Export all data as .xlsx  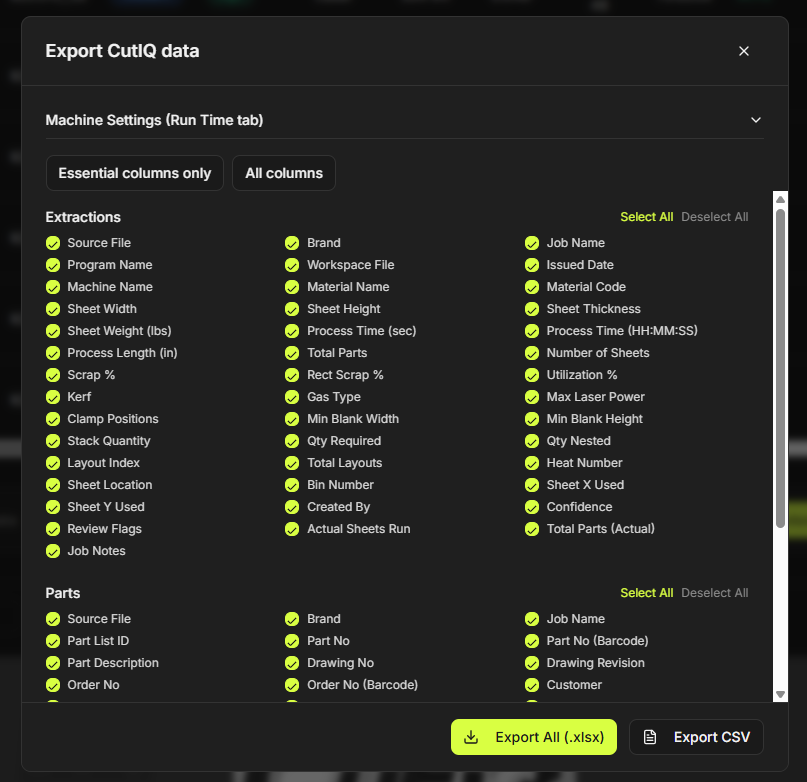click(x=534, y=737)
